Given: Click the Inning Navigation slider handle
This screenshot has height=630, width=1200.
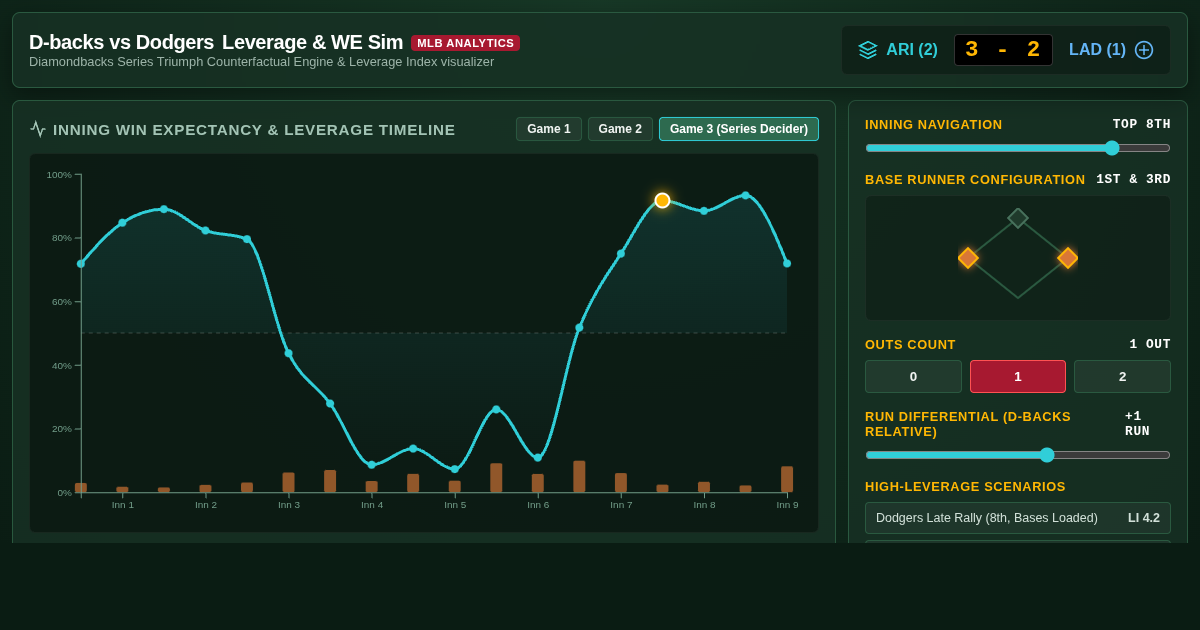Looking at the screenshot, I should click(1112, 148).
